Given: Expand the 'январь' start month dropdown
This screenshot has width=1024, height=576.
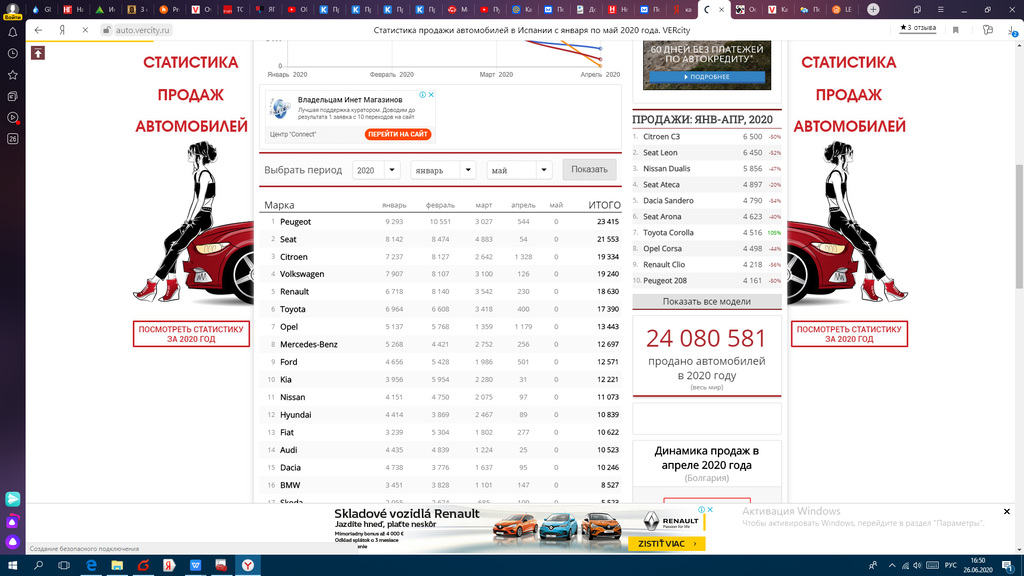Looking at the screenshot, I should click(x=443, y=170).
